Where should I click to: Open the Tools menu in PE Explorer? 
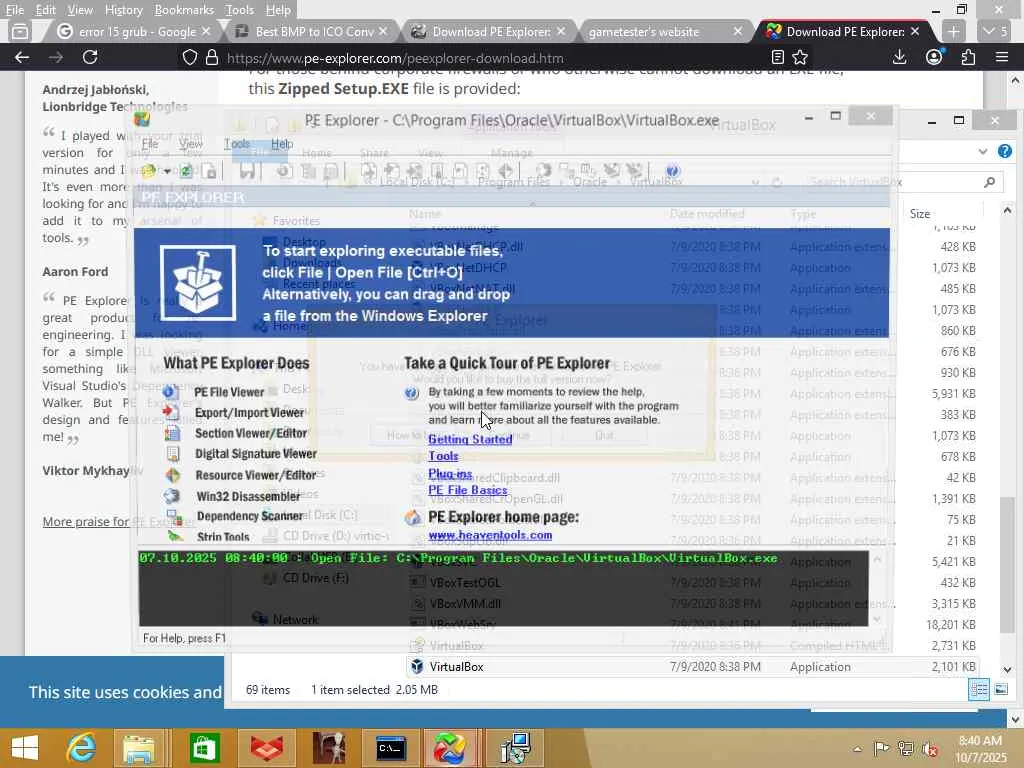click(x=237, y=144)
